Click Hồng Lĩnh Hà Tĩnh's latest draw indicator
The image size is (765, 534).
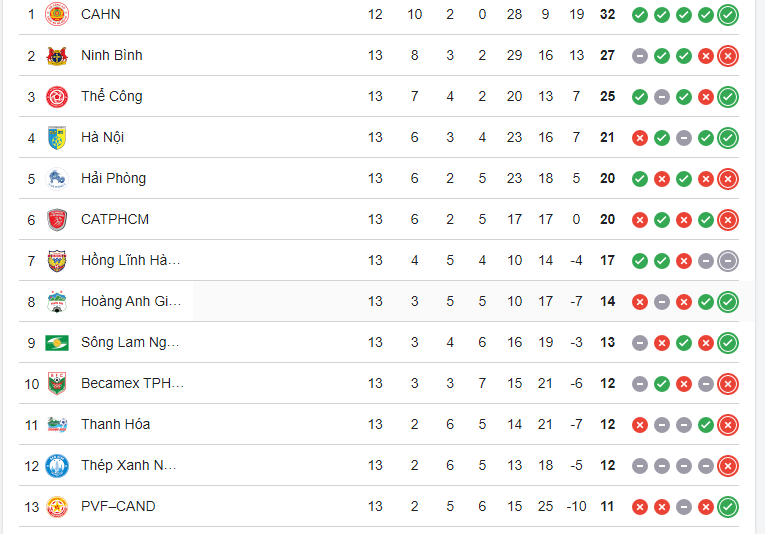coord(728,260)
